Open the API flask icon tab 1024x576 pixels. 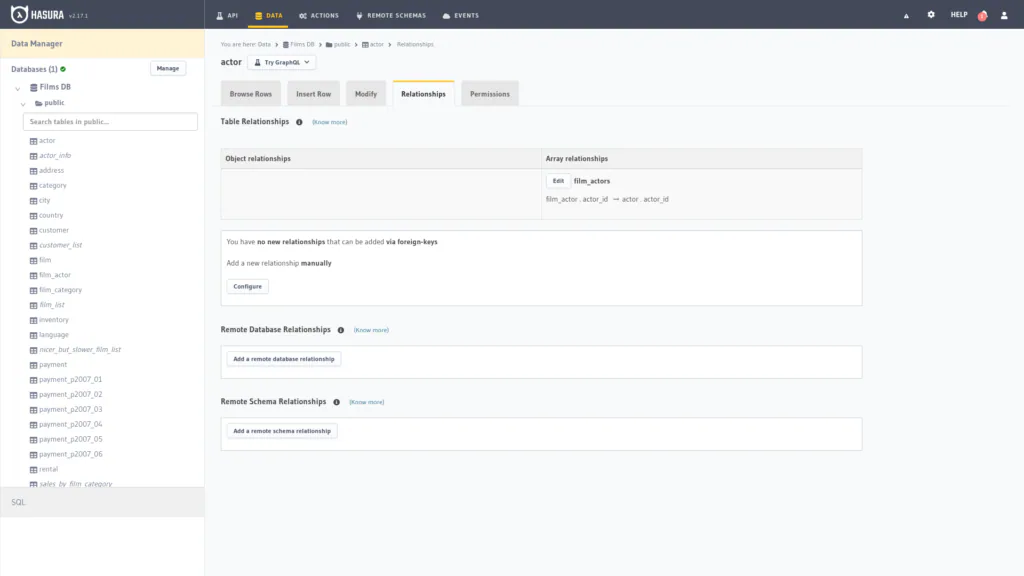tap(227, 15)
